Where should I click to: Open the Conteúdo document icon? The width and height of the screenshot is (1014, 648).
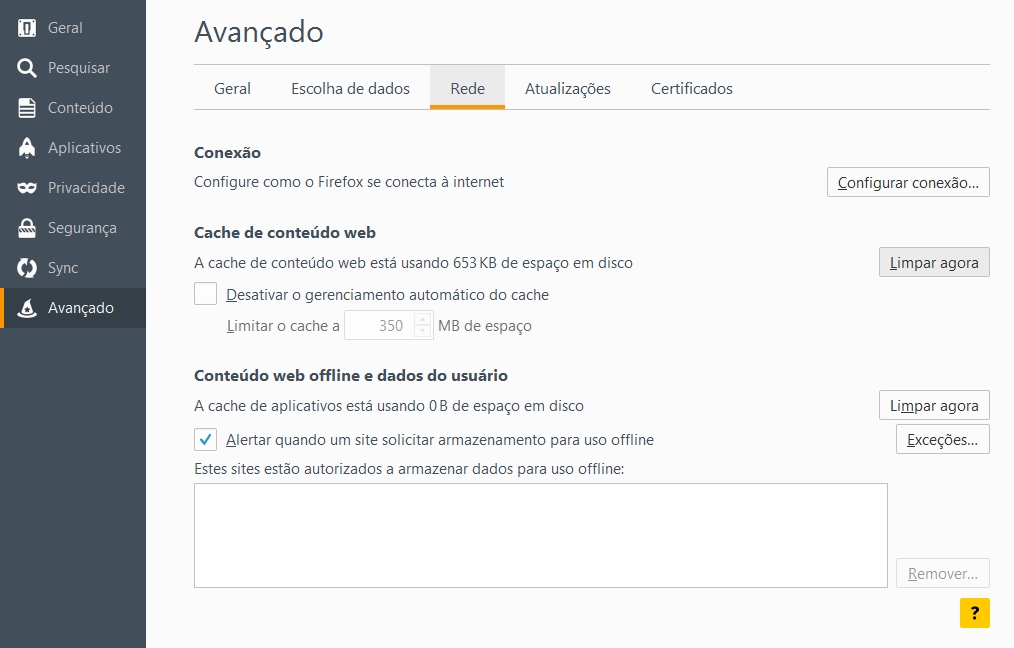tap(27, 108)
